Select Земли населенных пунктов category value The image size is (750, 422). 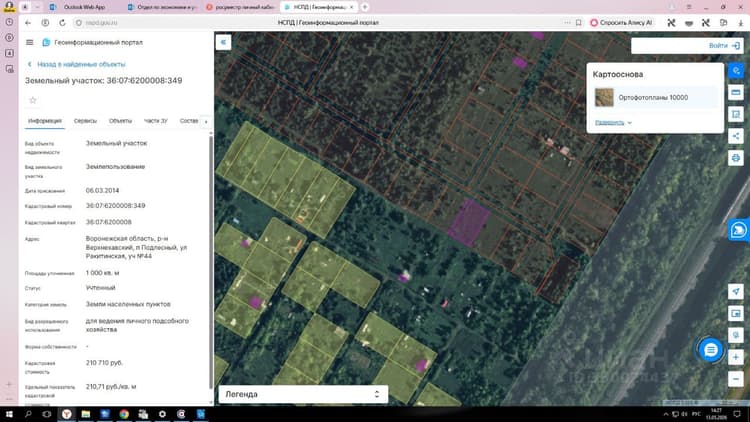click(x=128, y=304)
